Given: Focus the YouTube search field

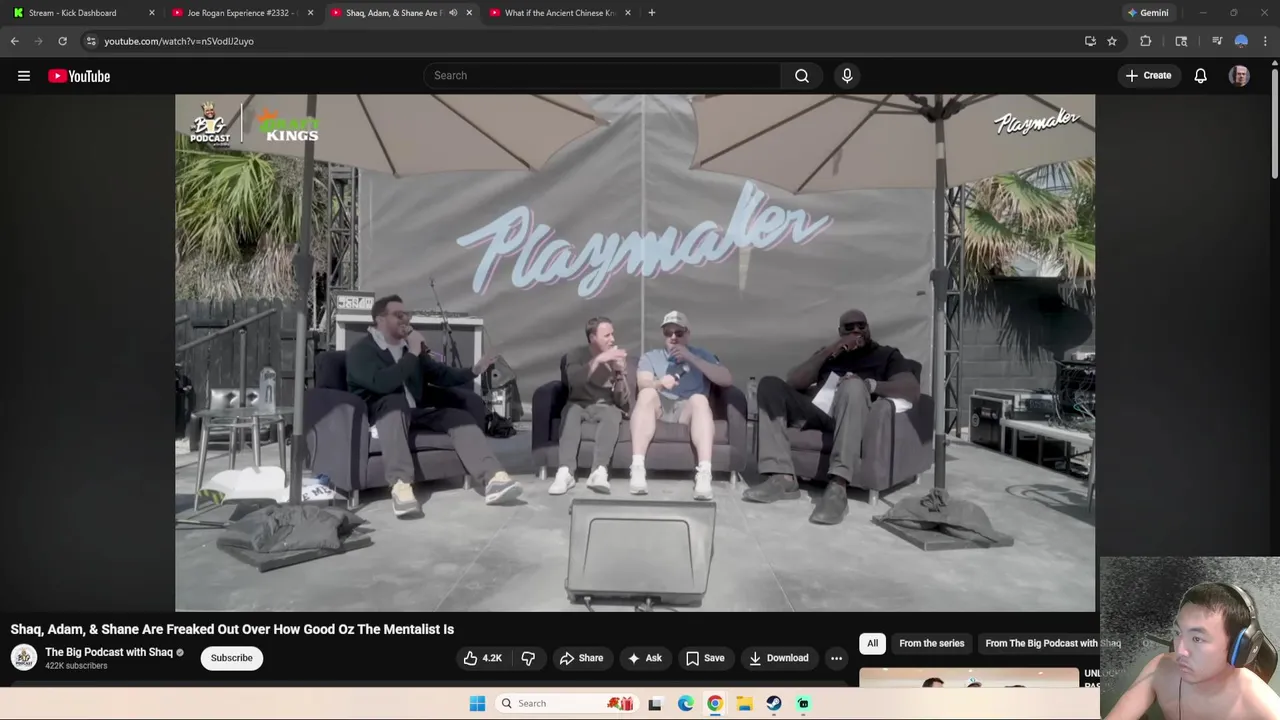Looking at the screenshot, I should pos(603,76).
